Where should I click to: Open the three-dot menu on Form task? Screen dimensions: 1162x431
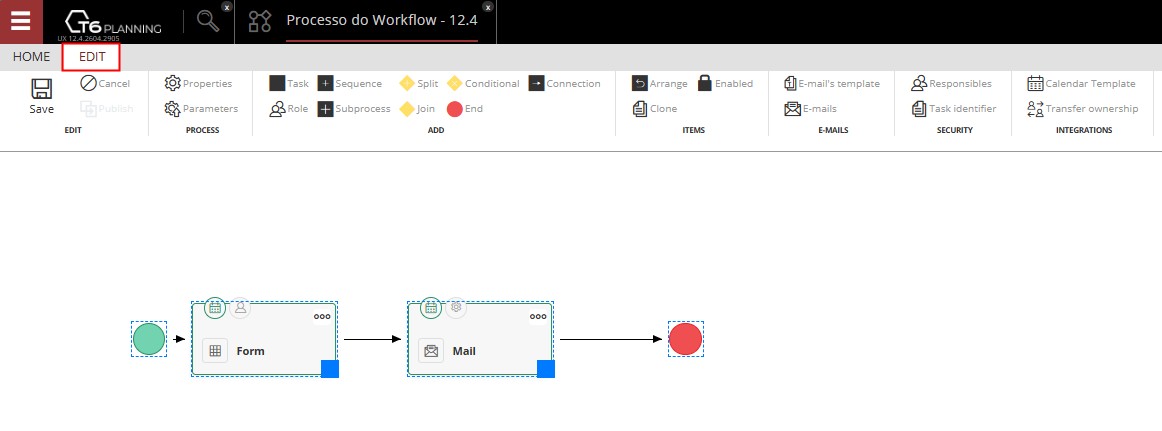(322, 316)
